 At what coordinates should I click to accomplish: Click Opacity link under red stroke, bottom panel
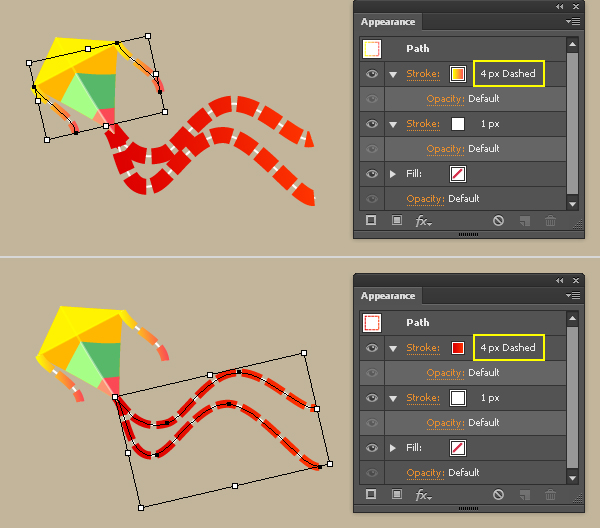(x=445, y=373)
